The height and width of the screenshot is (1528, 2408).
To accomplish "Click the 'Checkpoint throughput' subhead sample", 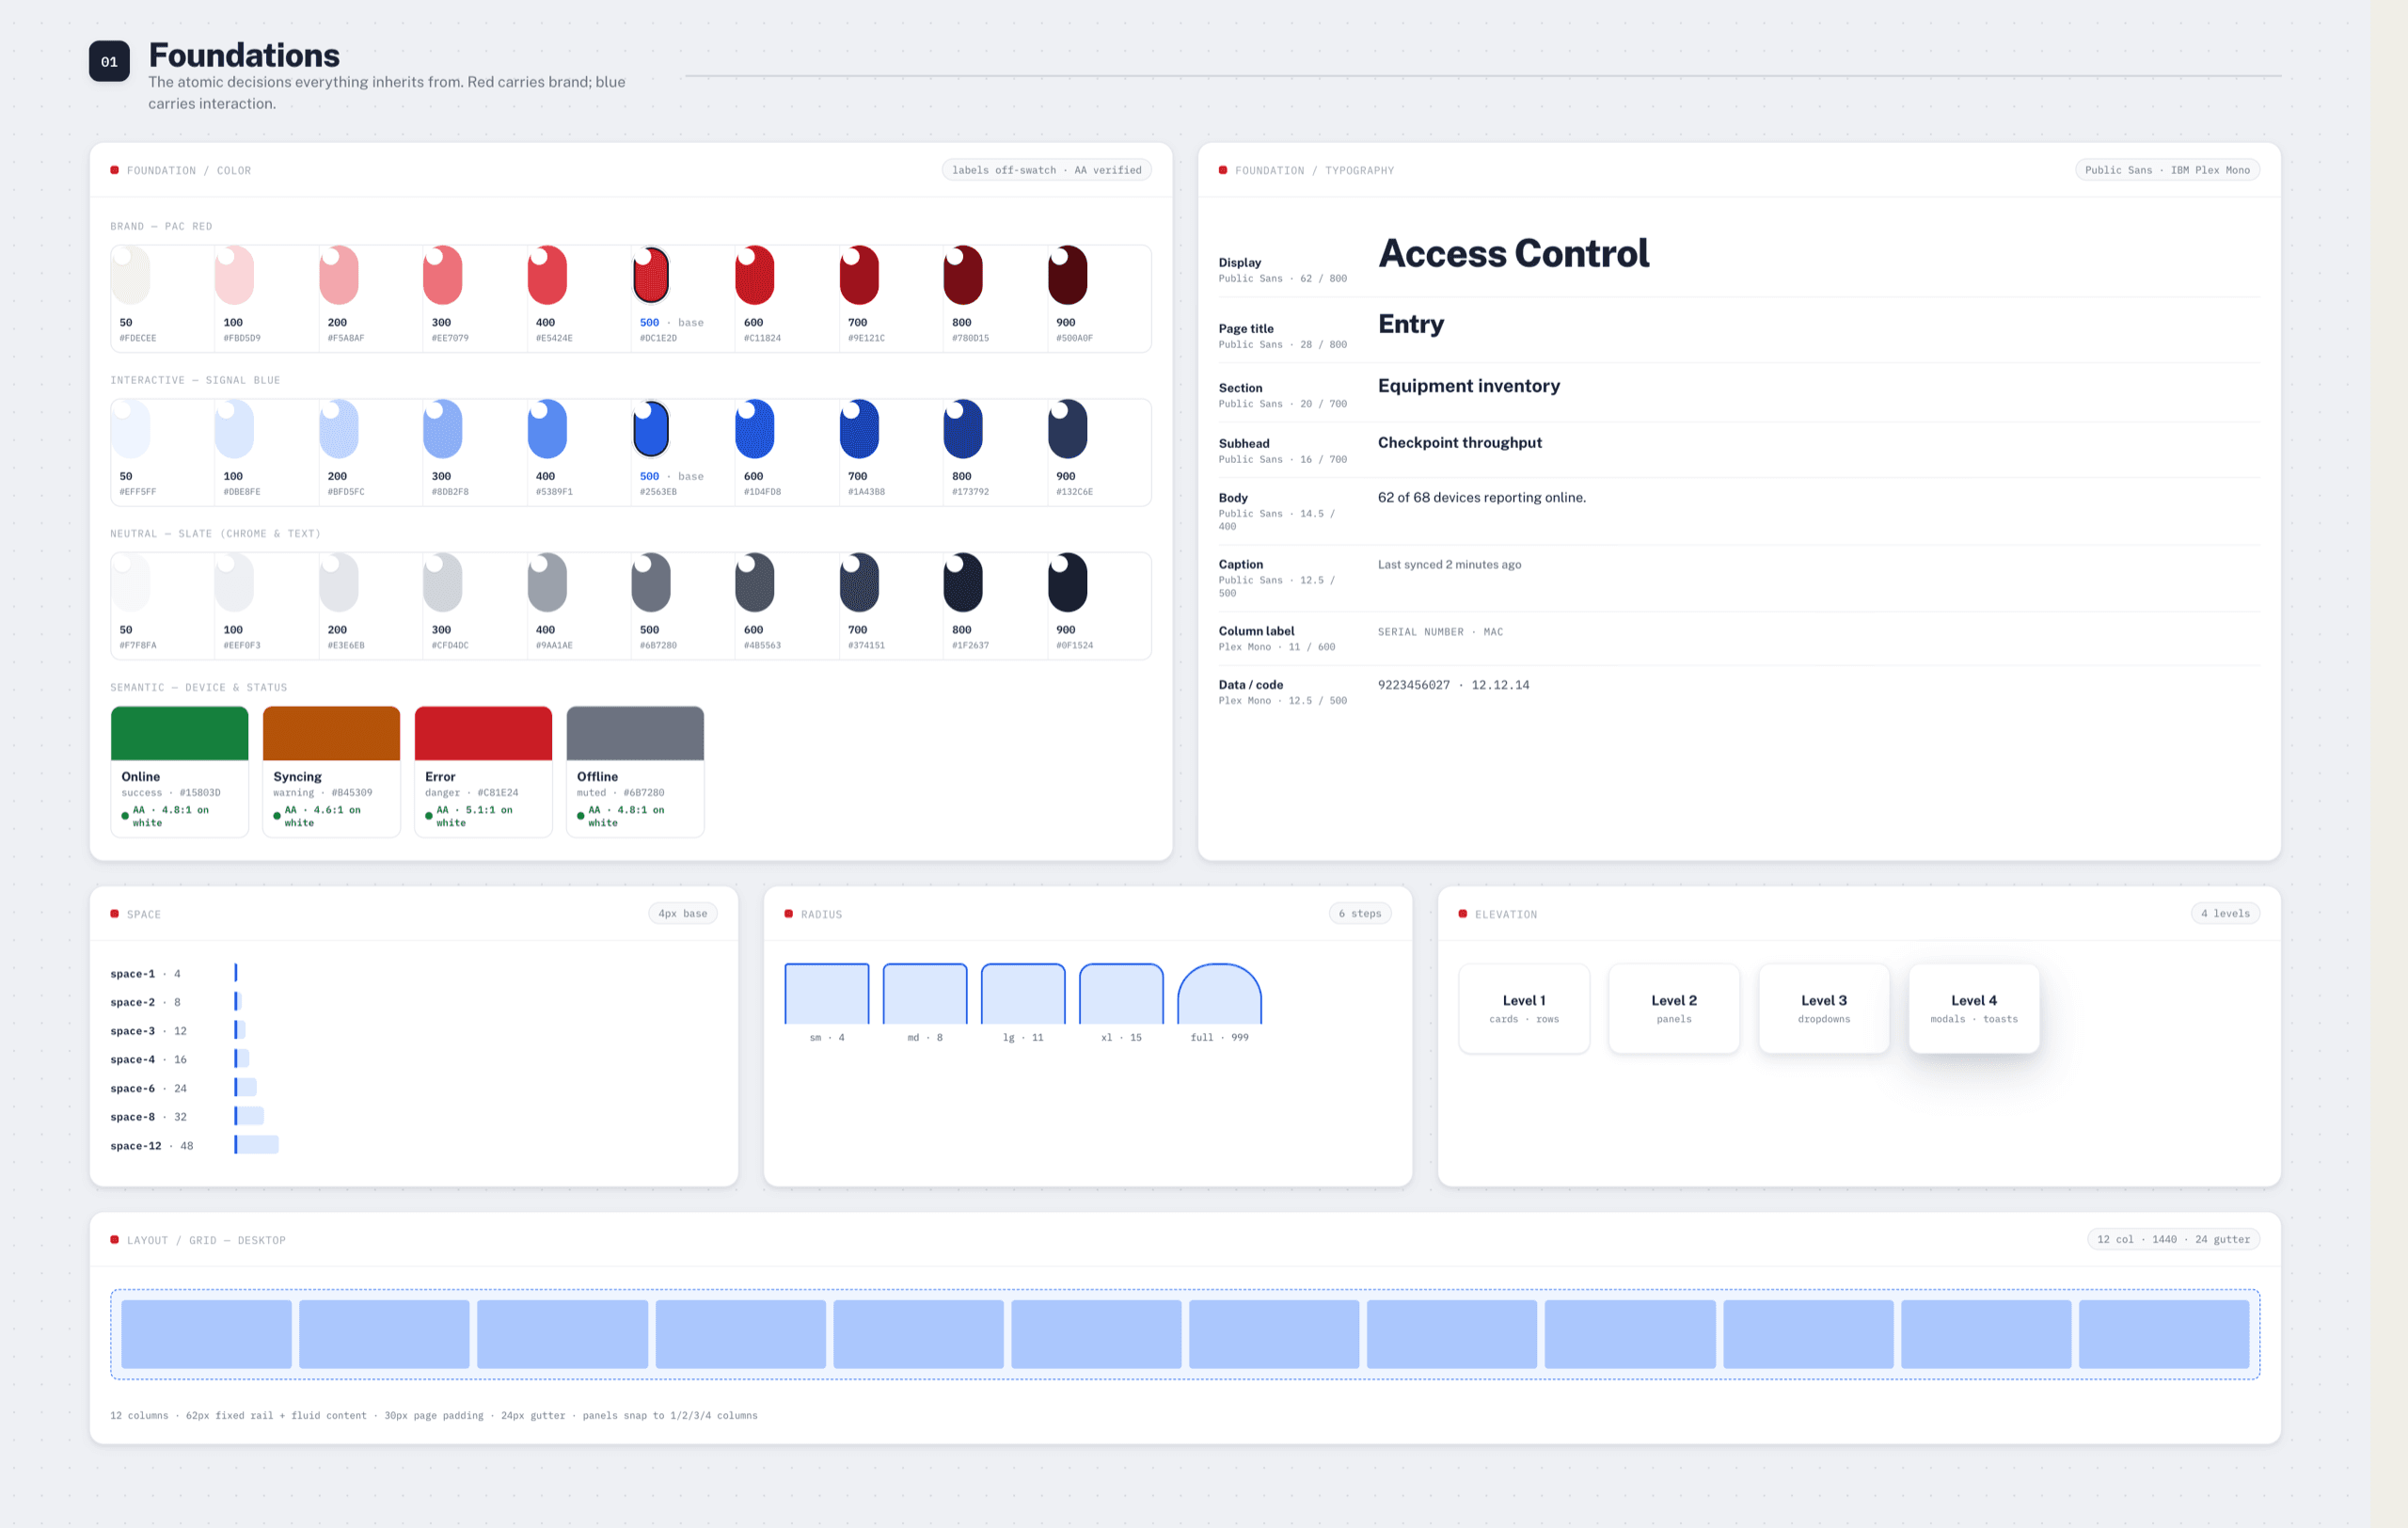I will [x=1459, y=442].
